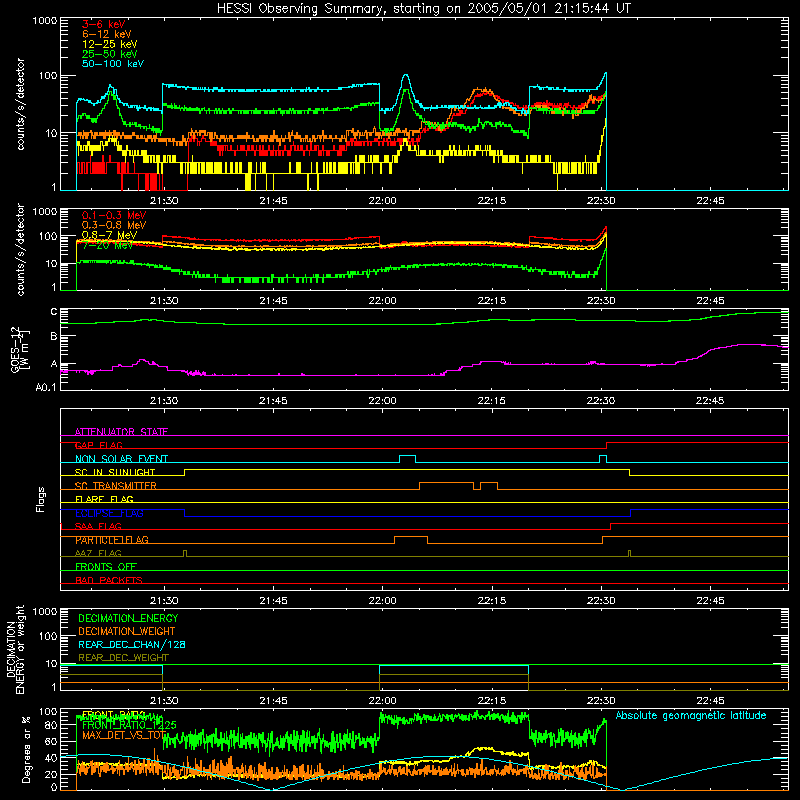Viewport: 800px width, 800px height.
Task: Select the yellow 12-25 keV legend label
Action: coord(110,44)
